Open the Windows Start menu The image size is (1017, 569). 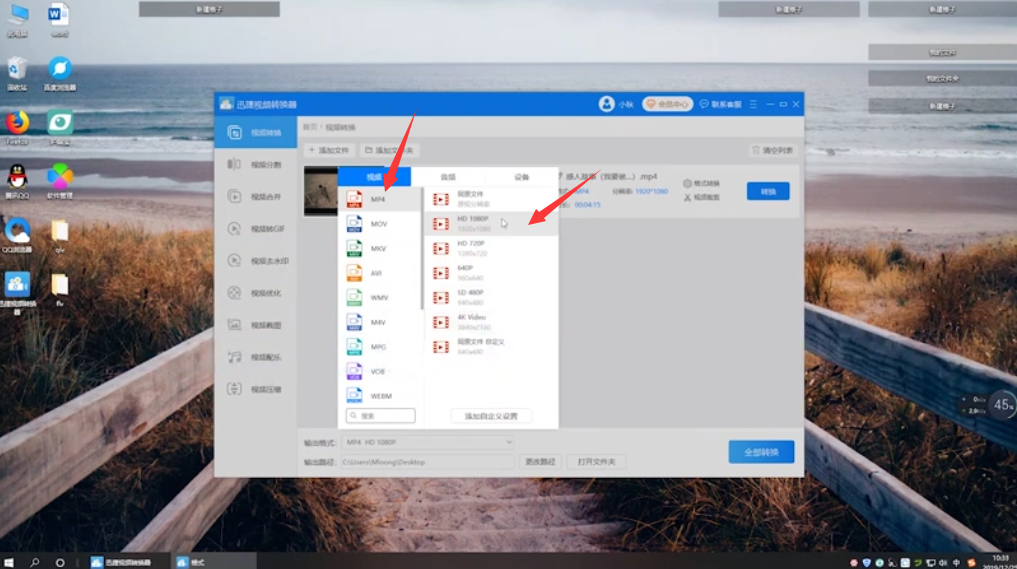[x=9, y=562]
